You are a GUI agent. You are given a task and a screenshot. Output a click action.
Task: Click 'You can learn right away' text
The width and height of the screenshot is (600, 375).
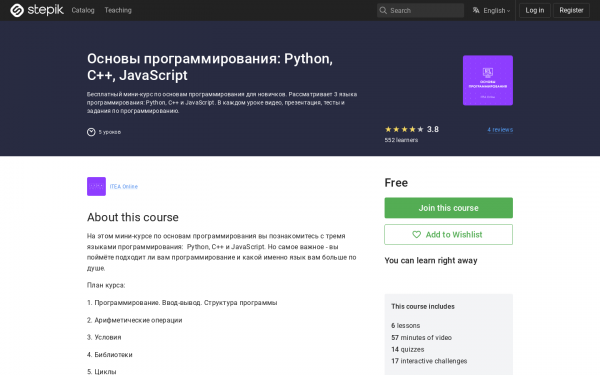click(431, 261)
